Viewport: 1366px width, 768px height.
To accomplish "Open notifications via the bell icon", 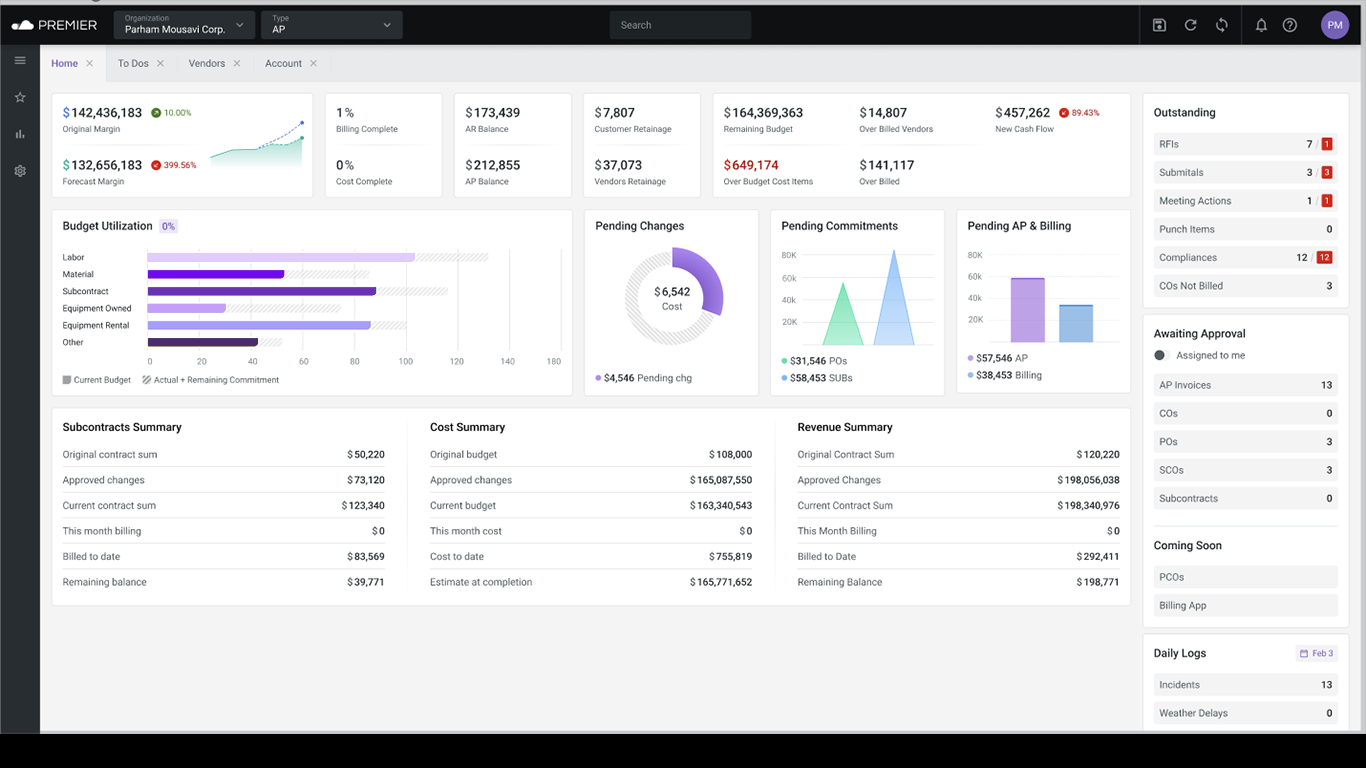I will [x=1261, y=25].
